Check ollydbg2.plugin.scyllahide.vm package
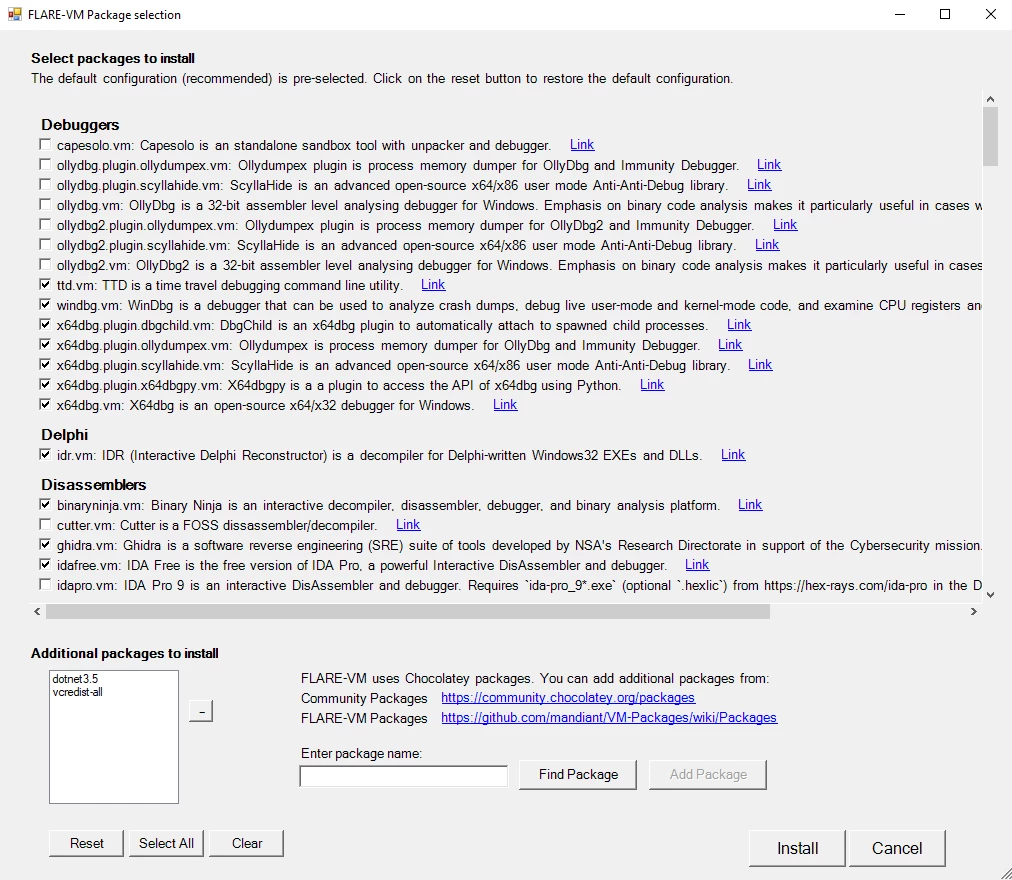The image size is (1012, 880). [x=45, y=245]
